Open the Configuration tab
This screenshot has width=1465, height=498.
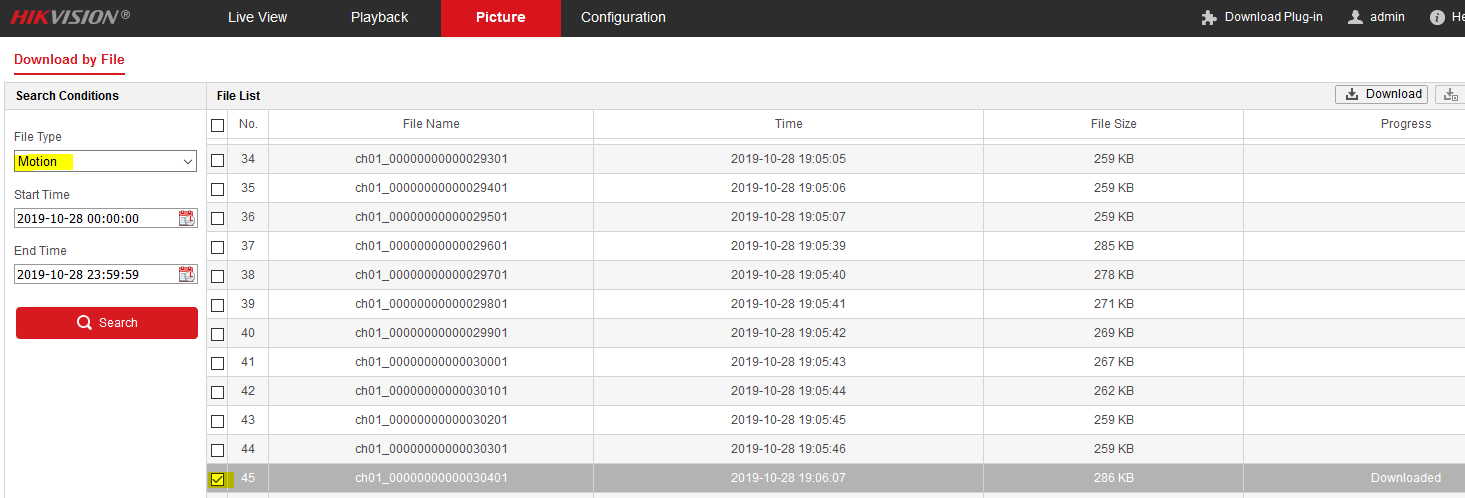[x=623, y=17]
